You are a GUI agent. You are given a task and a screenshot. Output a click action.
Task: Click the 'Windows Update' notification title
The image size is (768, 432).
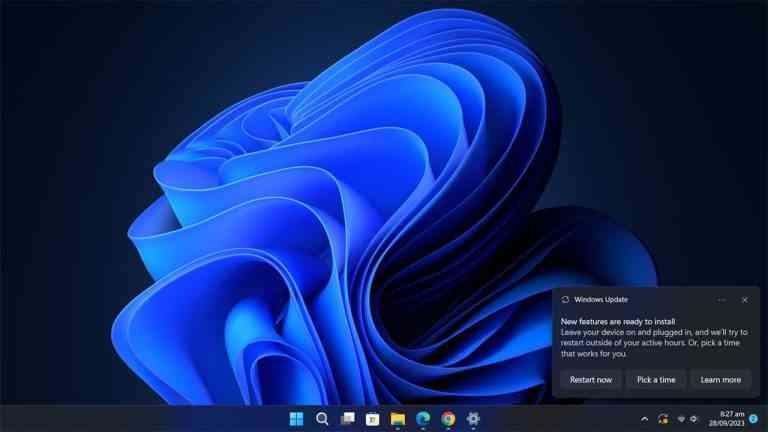pyautogui.click(x=601, y=300)
